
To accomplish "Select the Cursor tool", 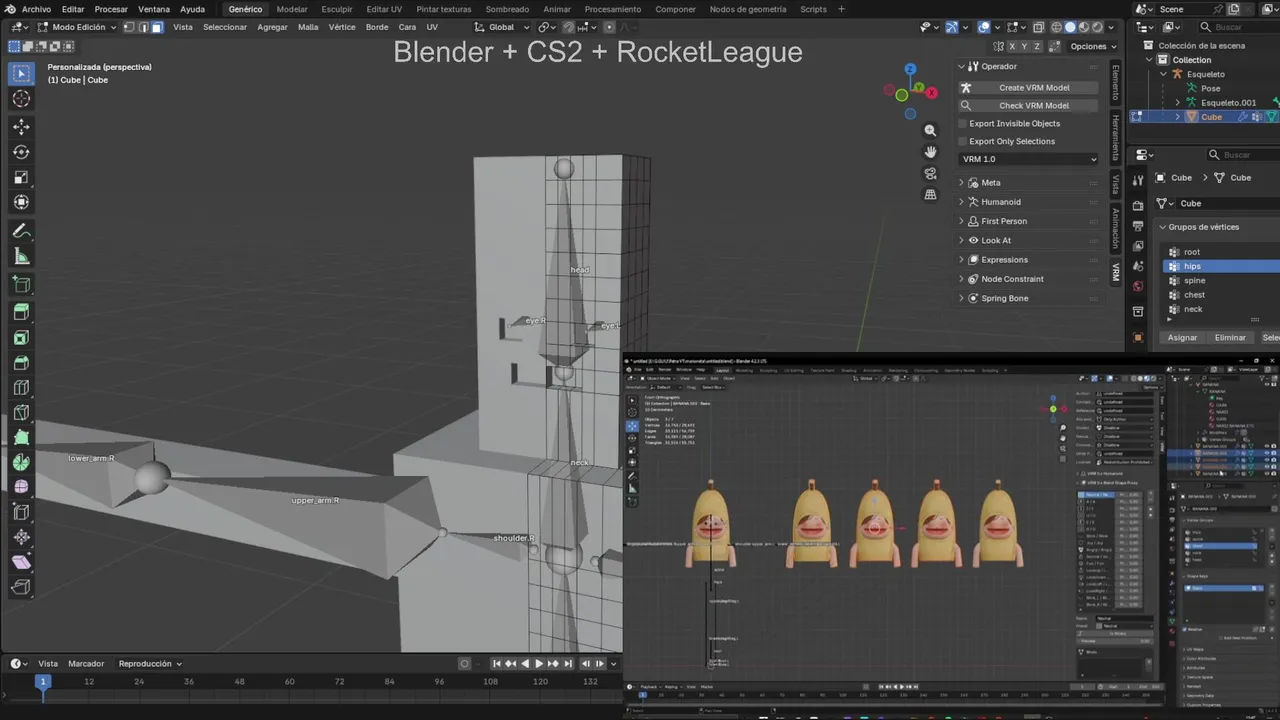I will tap(21, 99).
